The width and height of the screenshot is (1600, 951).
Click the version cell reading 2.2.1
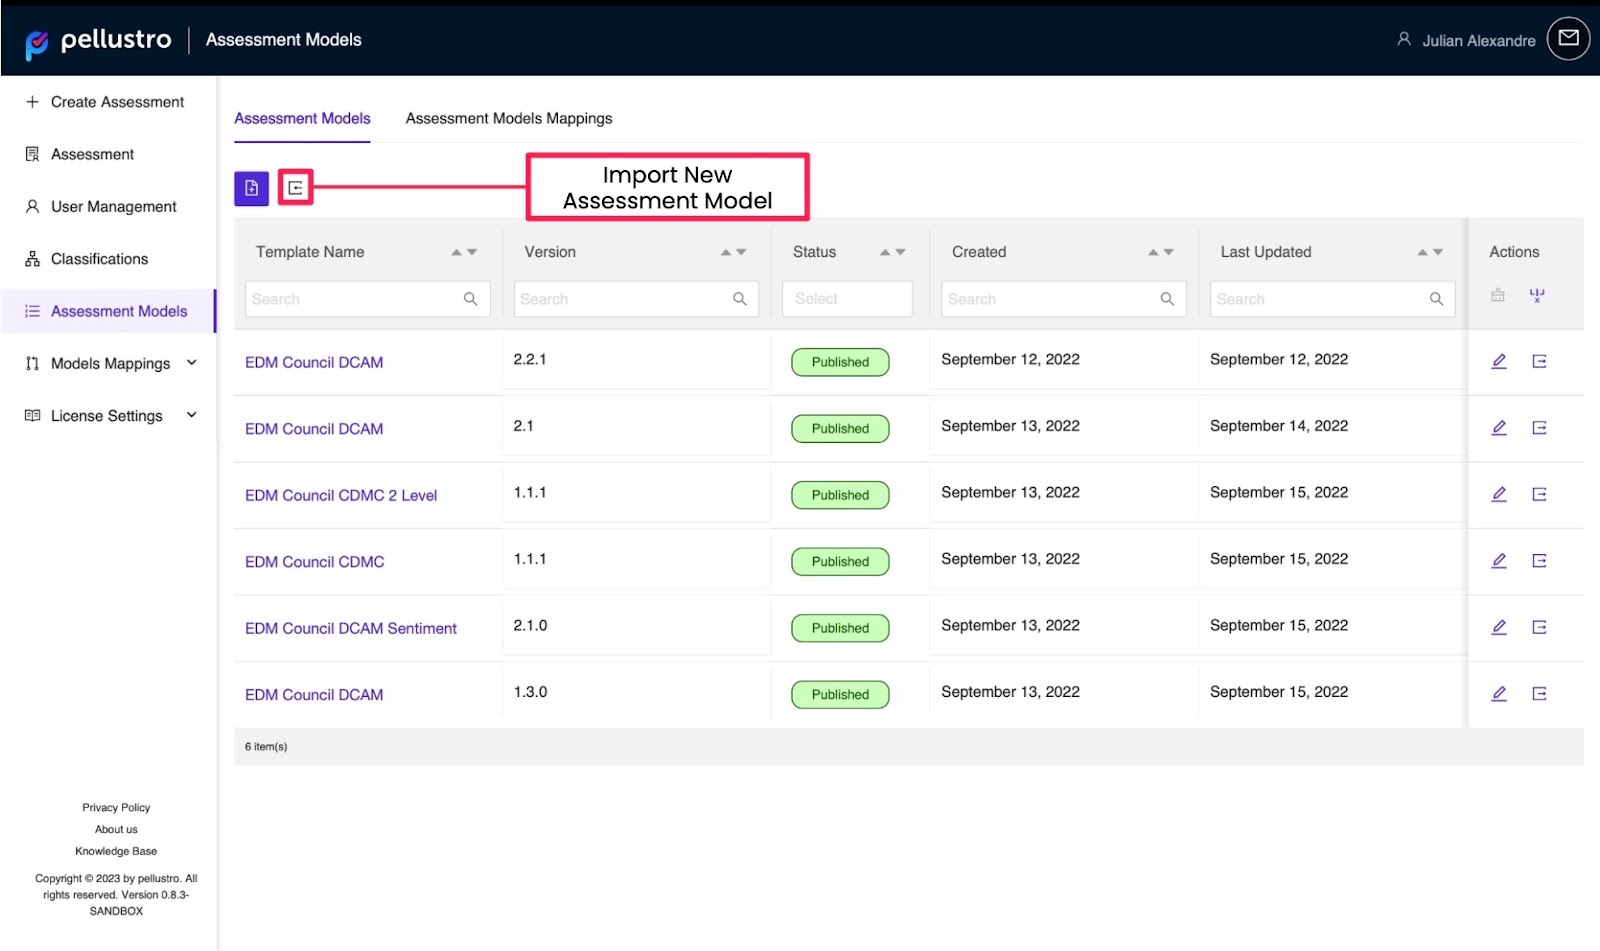click(530, 359)
